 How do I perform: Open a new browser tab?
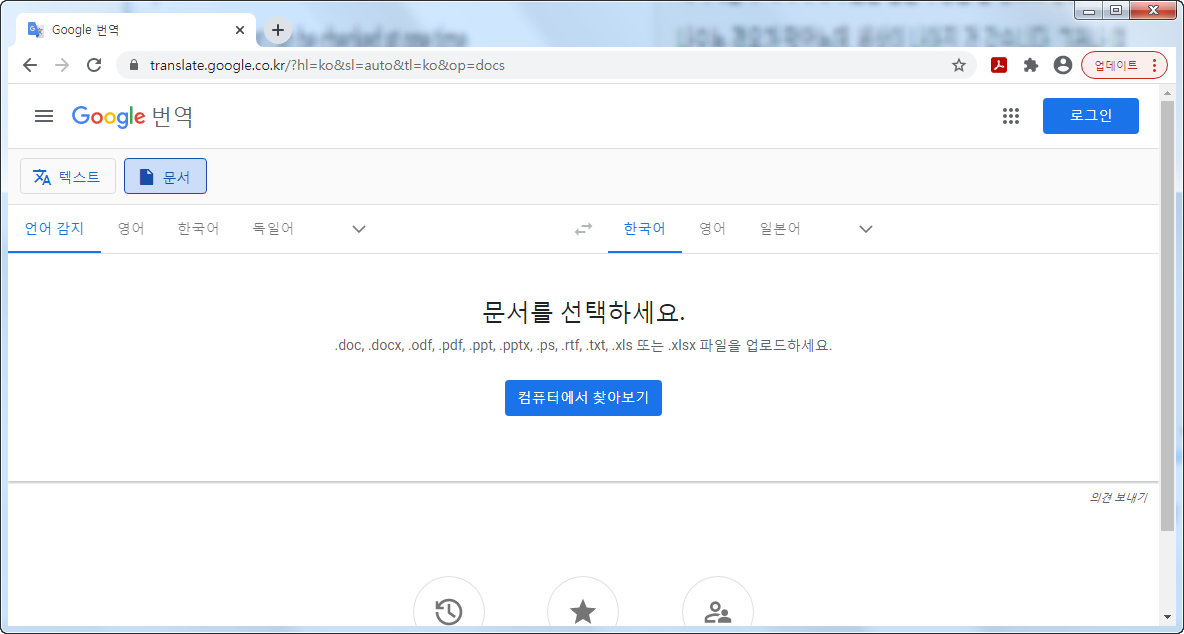278,30
